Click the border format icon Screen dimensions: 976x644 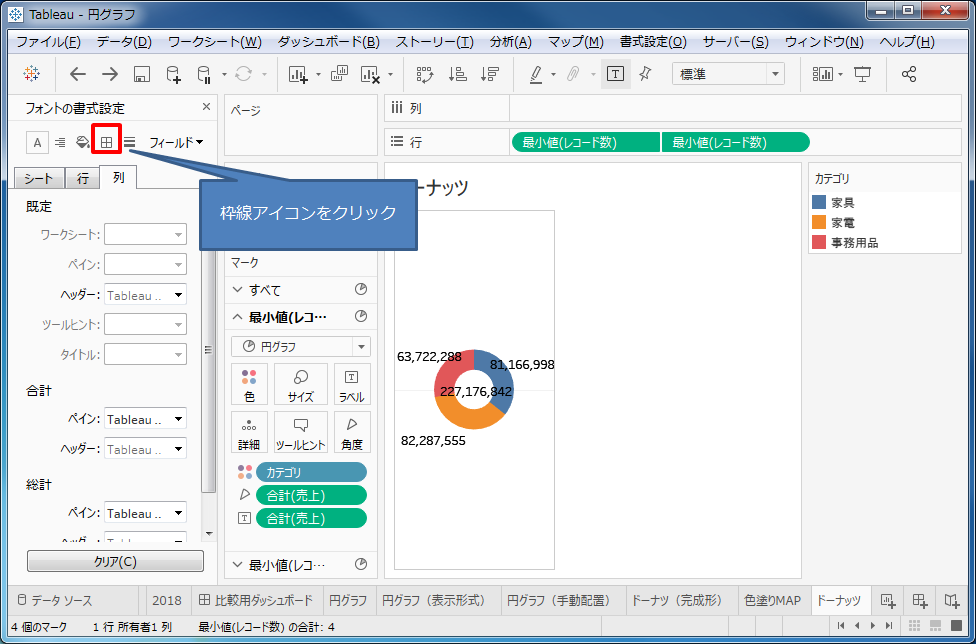pyautogui.click(x=105, y=142)
